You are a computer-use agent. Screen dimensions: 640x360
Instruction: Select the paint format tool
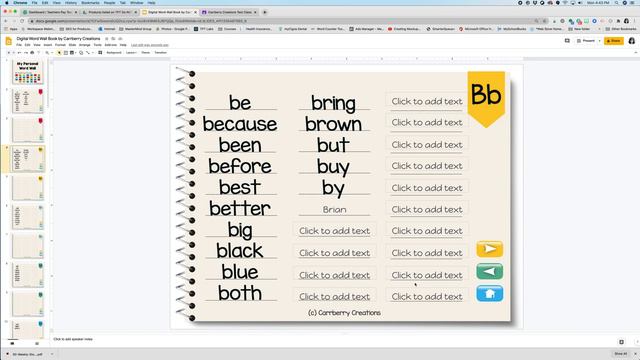pyautogui.click(x=38, y=53)
